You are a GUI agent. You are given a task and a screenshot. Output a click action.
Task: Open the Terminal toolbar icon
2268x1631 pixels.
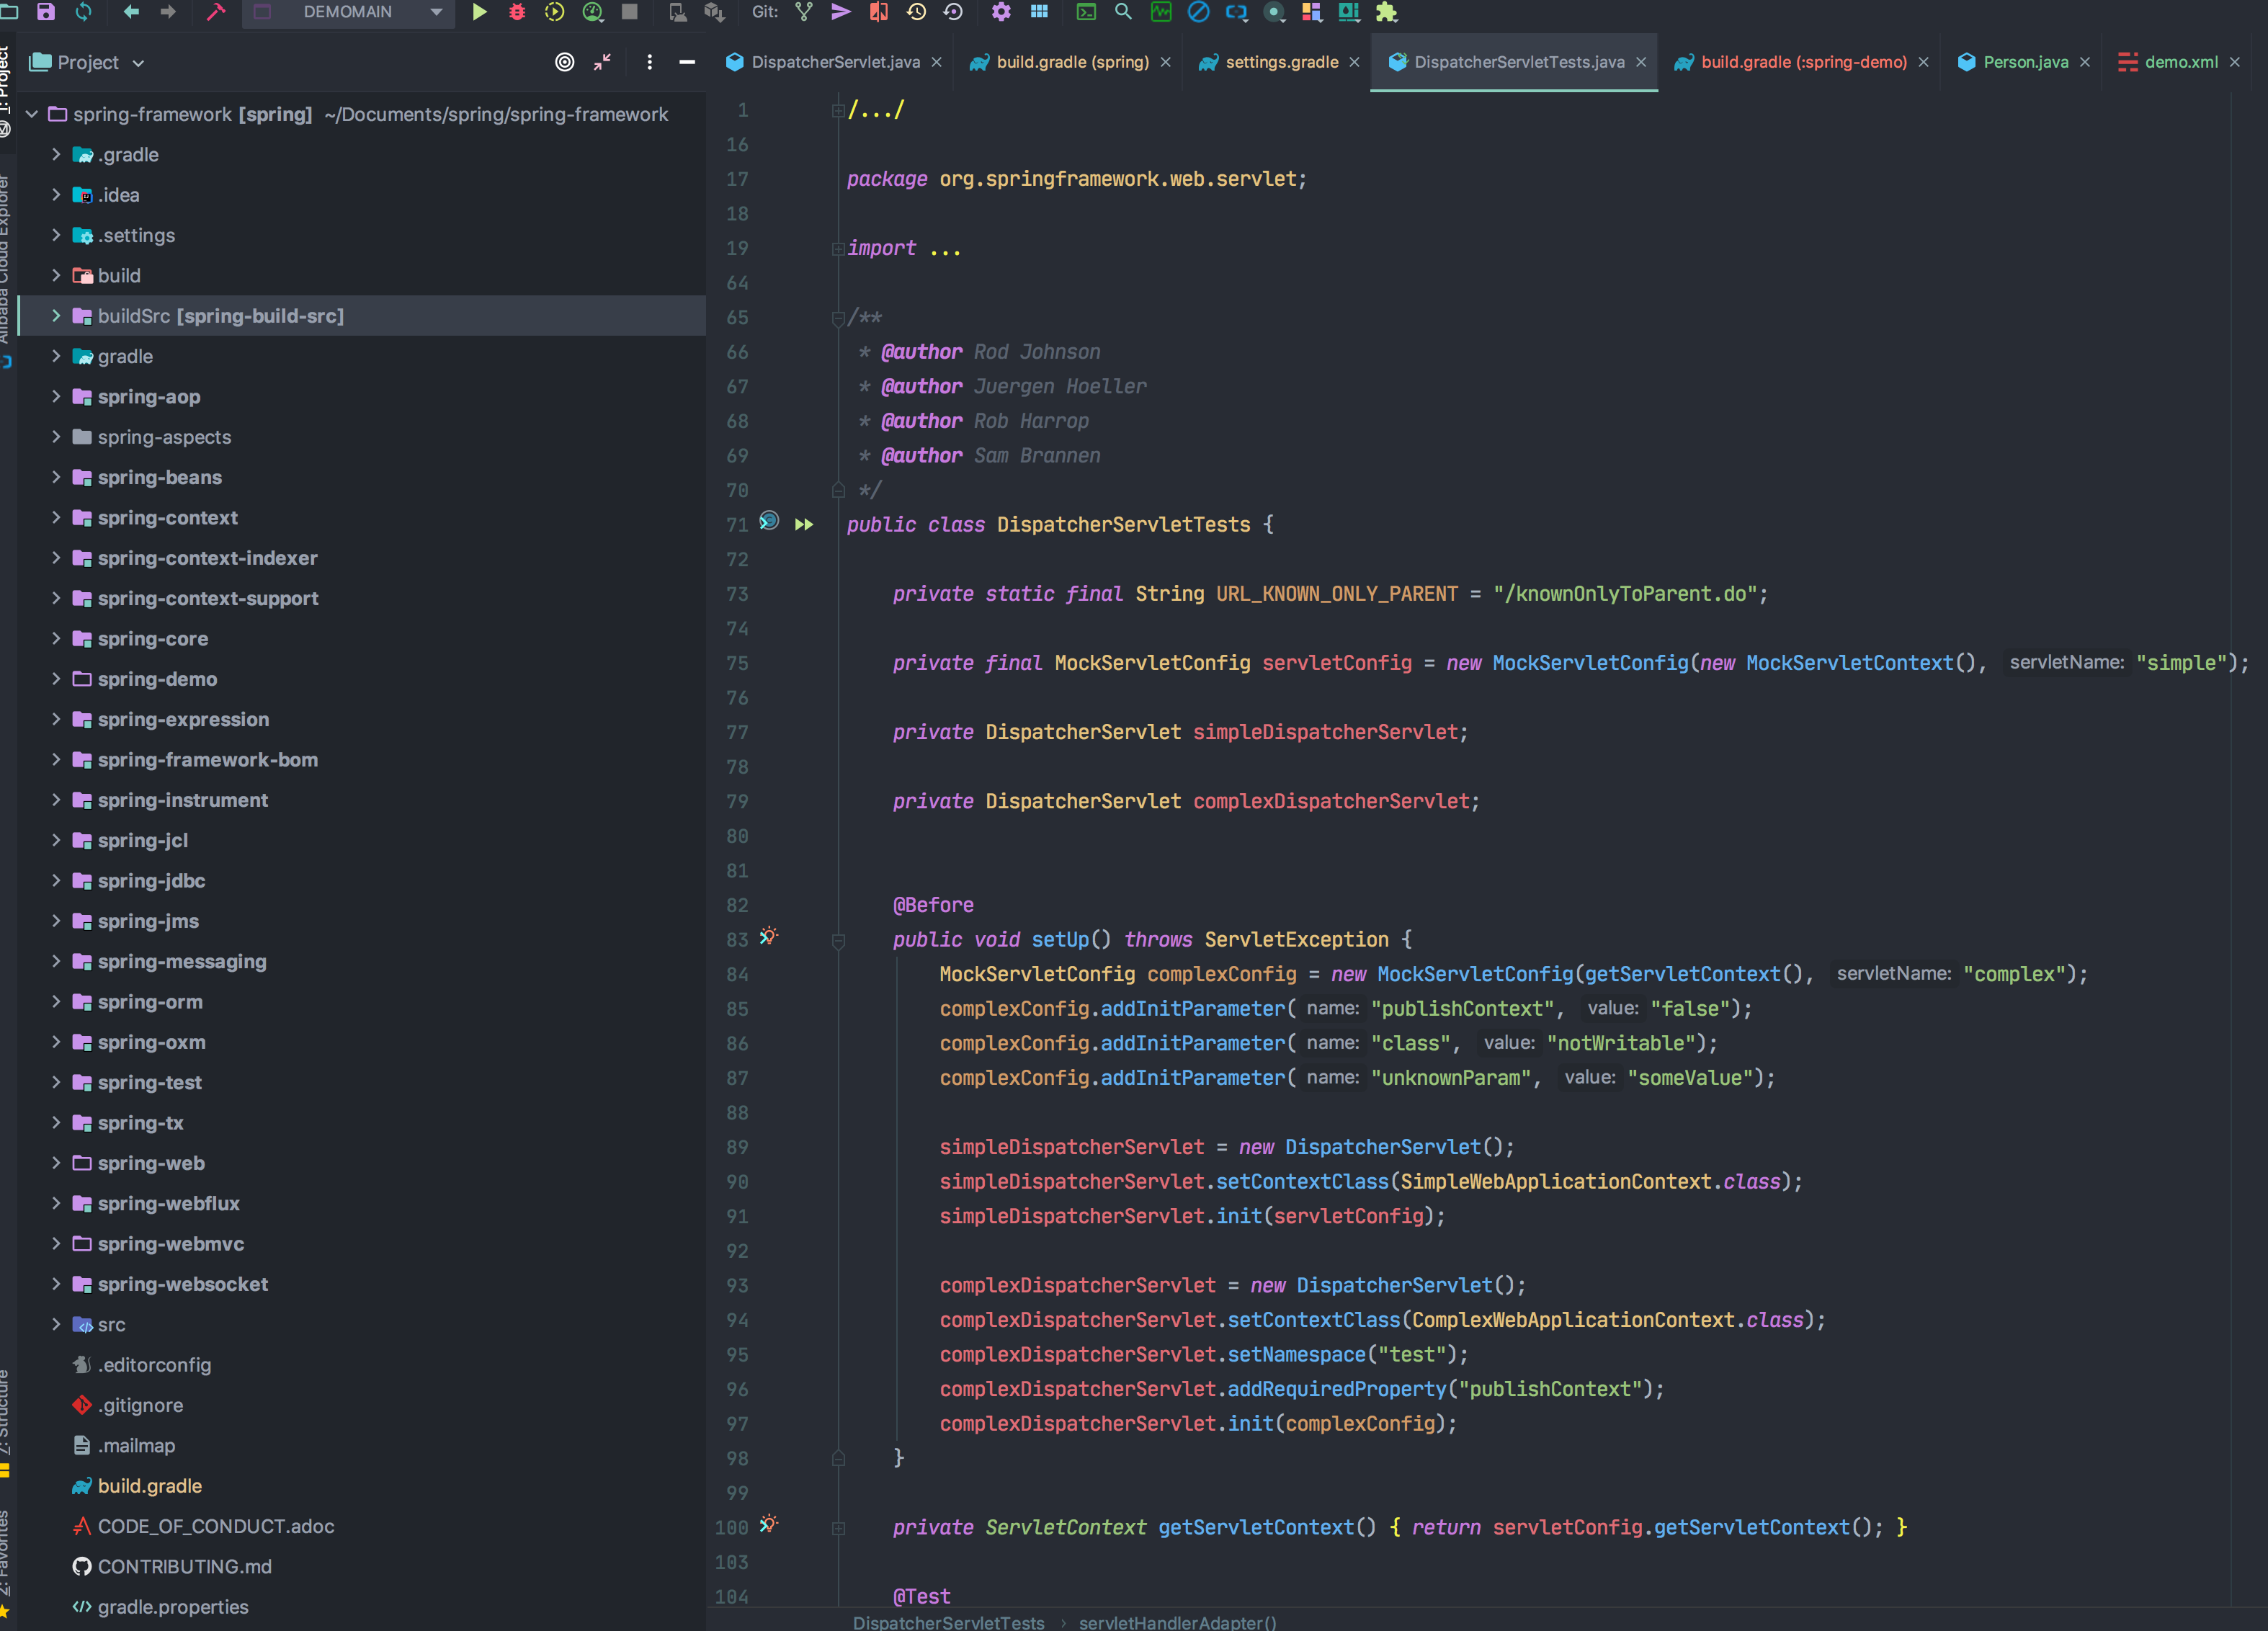[1086, 12]
